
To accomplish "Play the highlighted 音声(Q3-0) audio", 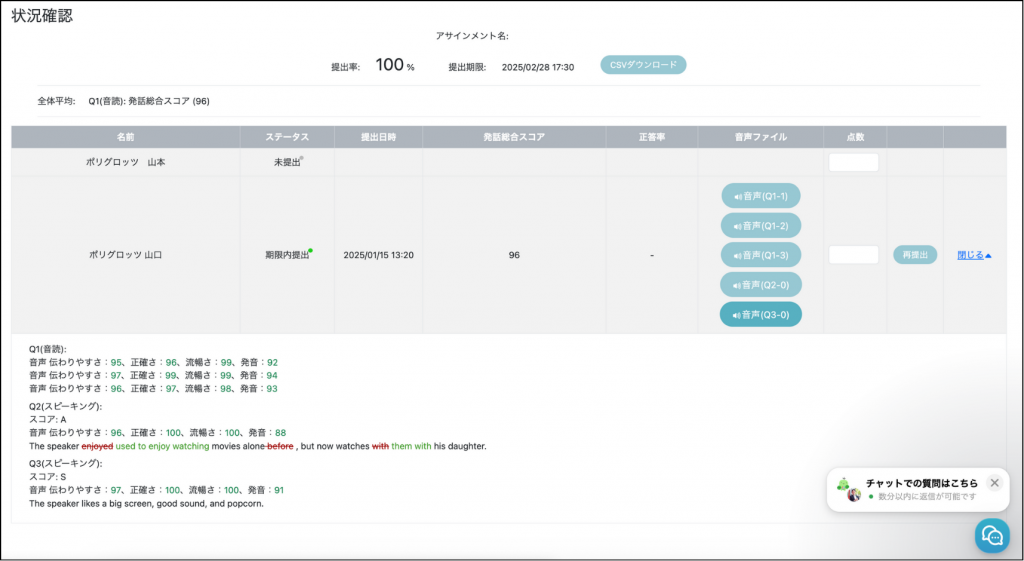I will [760, 314].
